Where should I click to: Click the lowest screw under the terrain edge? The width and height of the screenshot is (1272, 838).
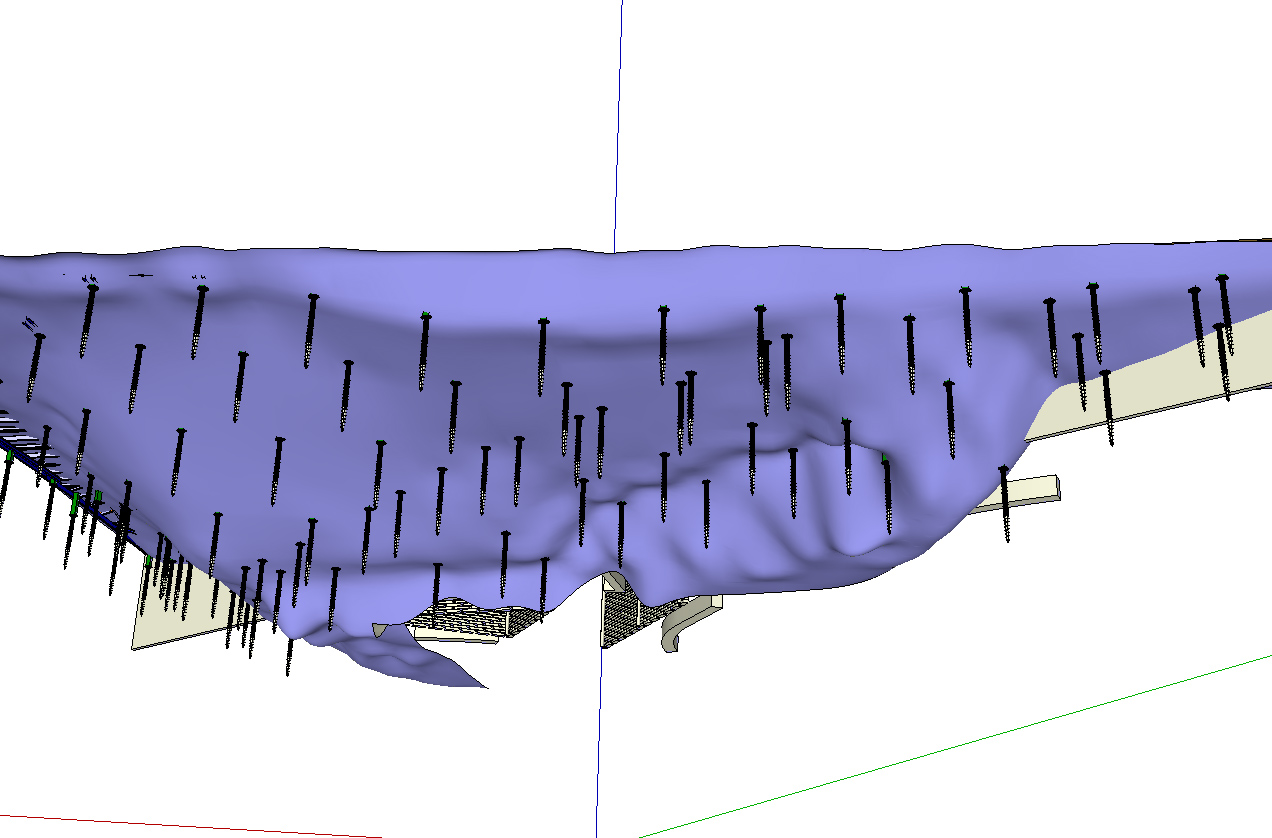[x=290, y=655]
